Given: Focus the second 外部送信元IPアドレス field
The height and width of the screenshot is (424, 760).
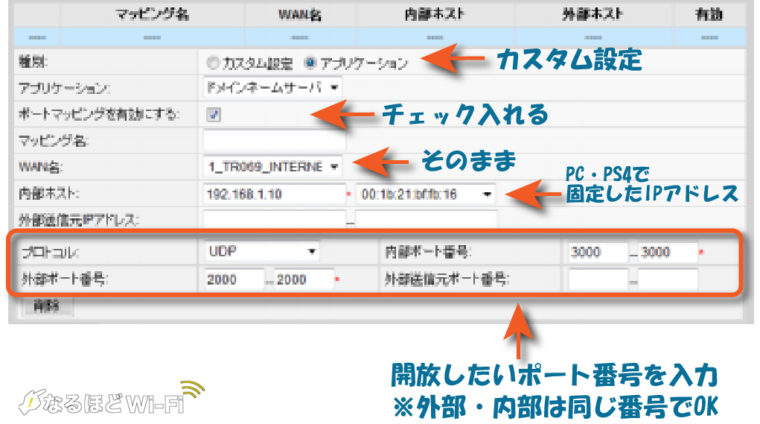Looking at the screenshot, I should [x=427, y=219].
